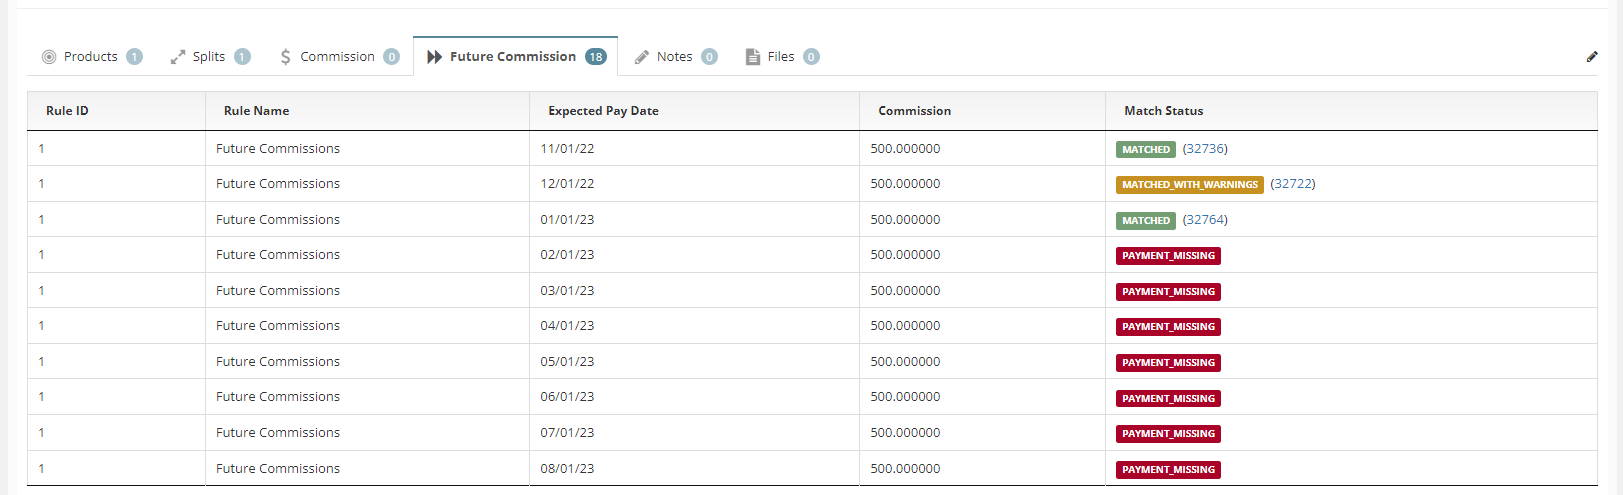
Task: Click the Match Status column header
Action: (x=1164, y=111)
